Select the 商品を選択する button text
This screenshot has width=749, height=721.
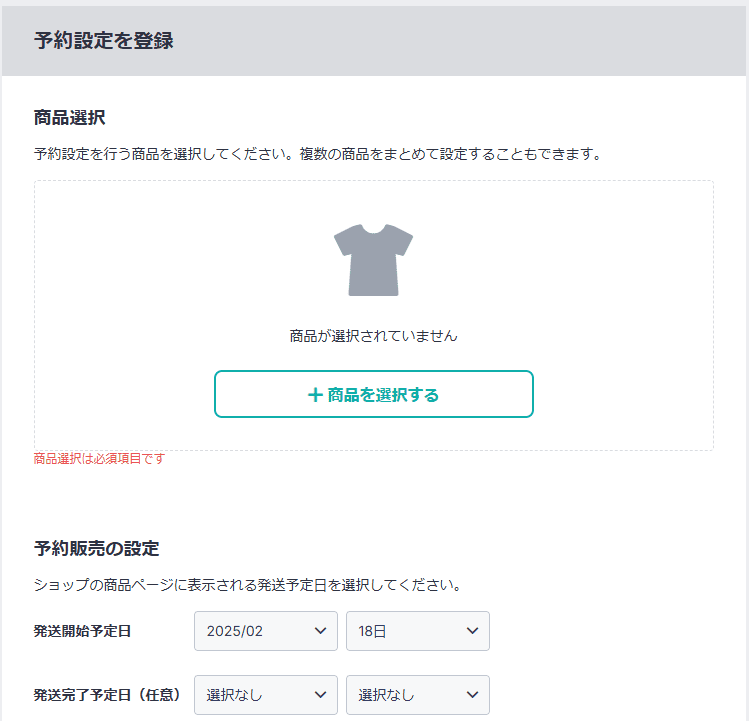point(383,395)
